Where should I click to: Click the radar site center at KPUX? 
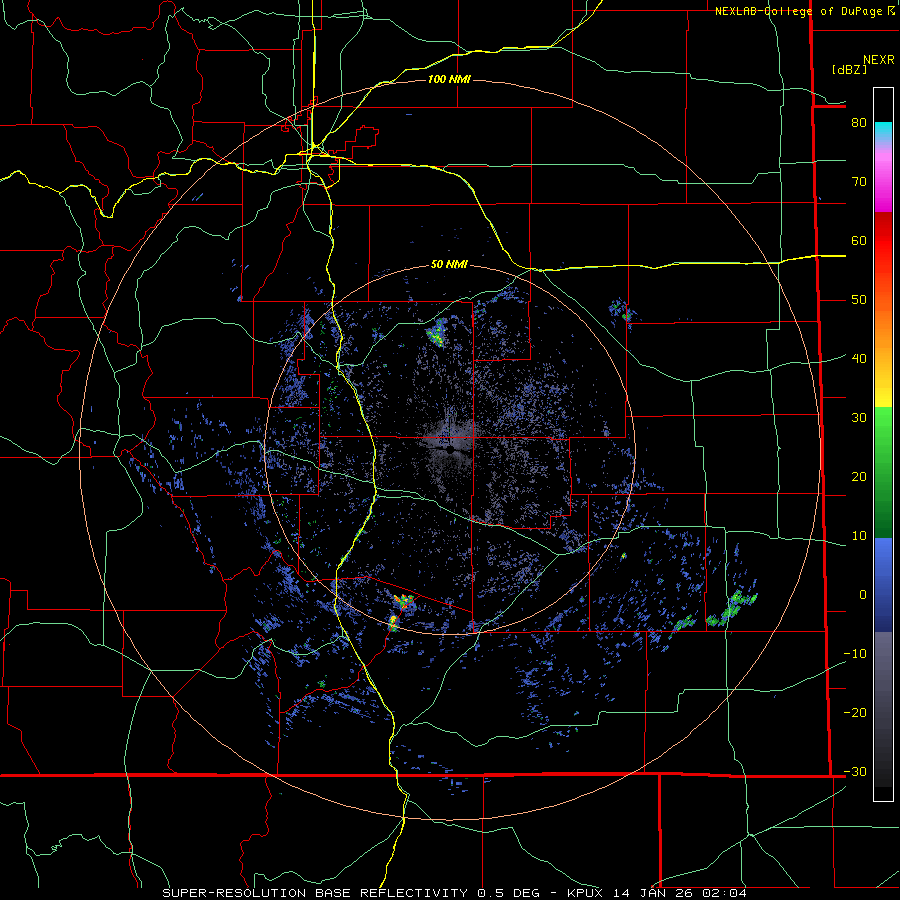coord(452,449)
